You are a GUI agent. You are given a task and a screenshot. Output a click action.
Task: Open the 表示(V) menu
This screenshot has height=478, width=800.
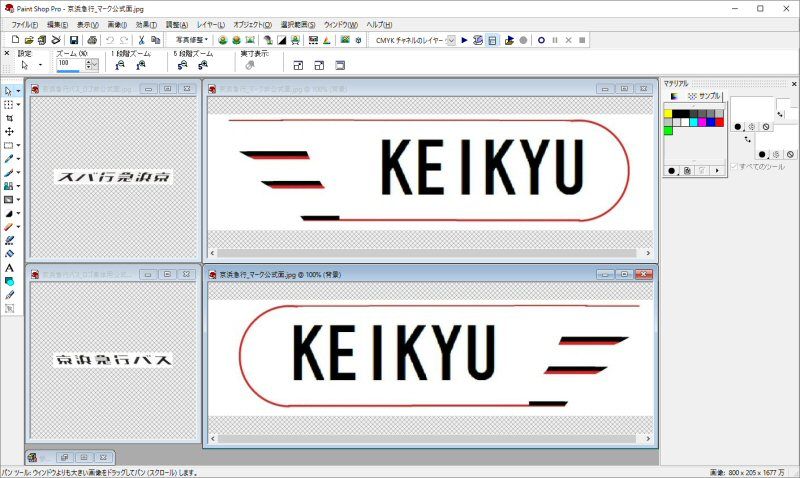pyautogui.click(x=87, y=24)
